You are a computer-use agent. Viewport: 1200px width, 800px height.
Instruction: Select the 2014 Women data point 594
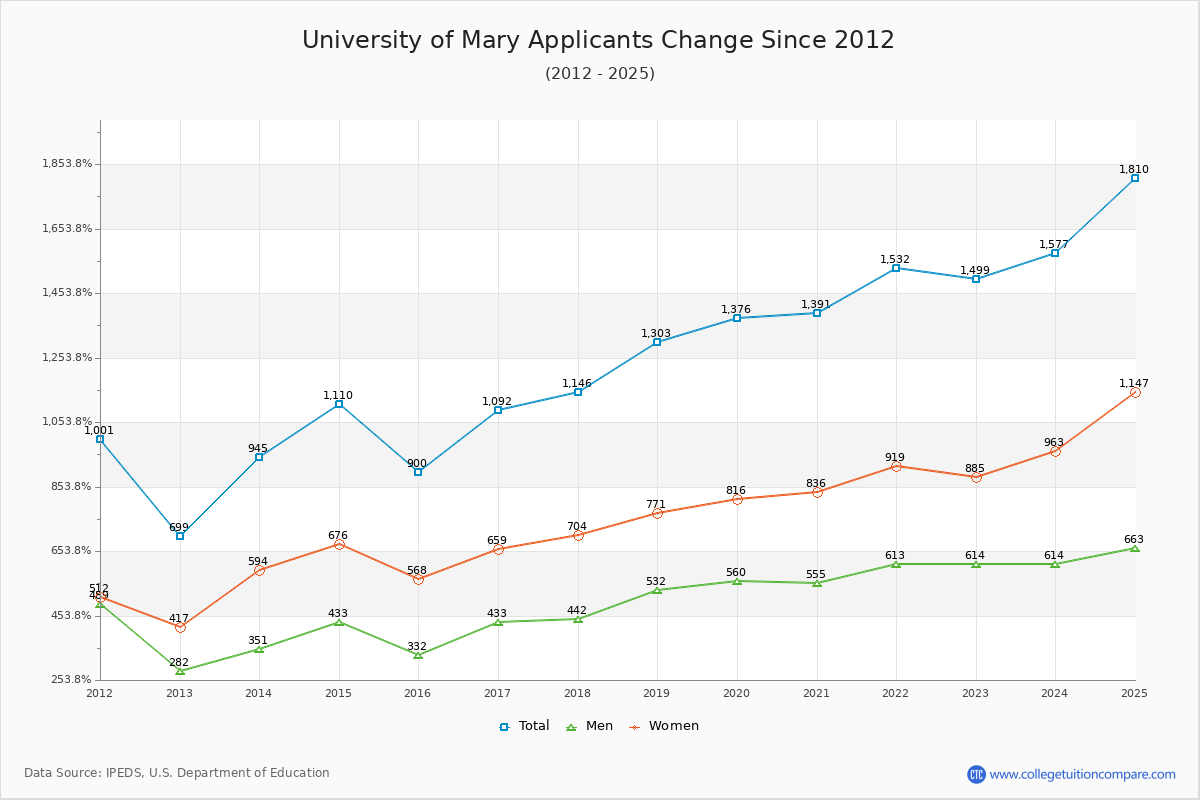click(259, 570)
